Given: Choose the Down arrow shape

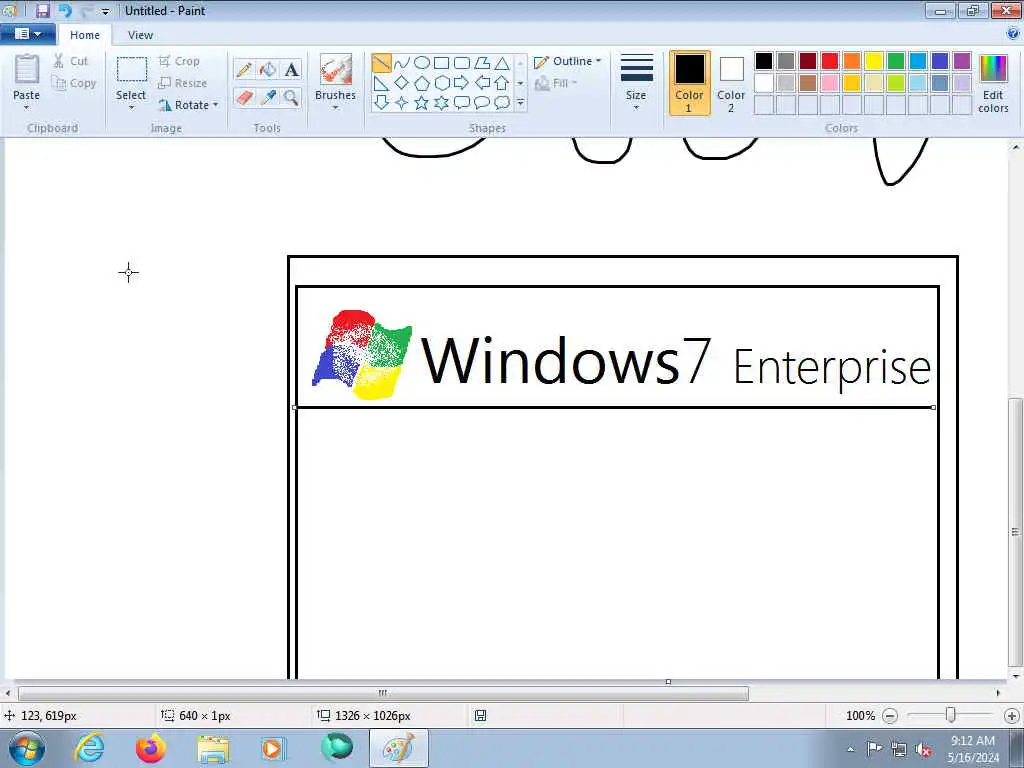Looking at the screenshot, I should tap(381, 103).
